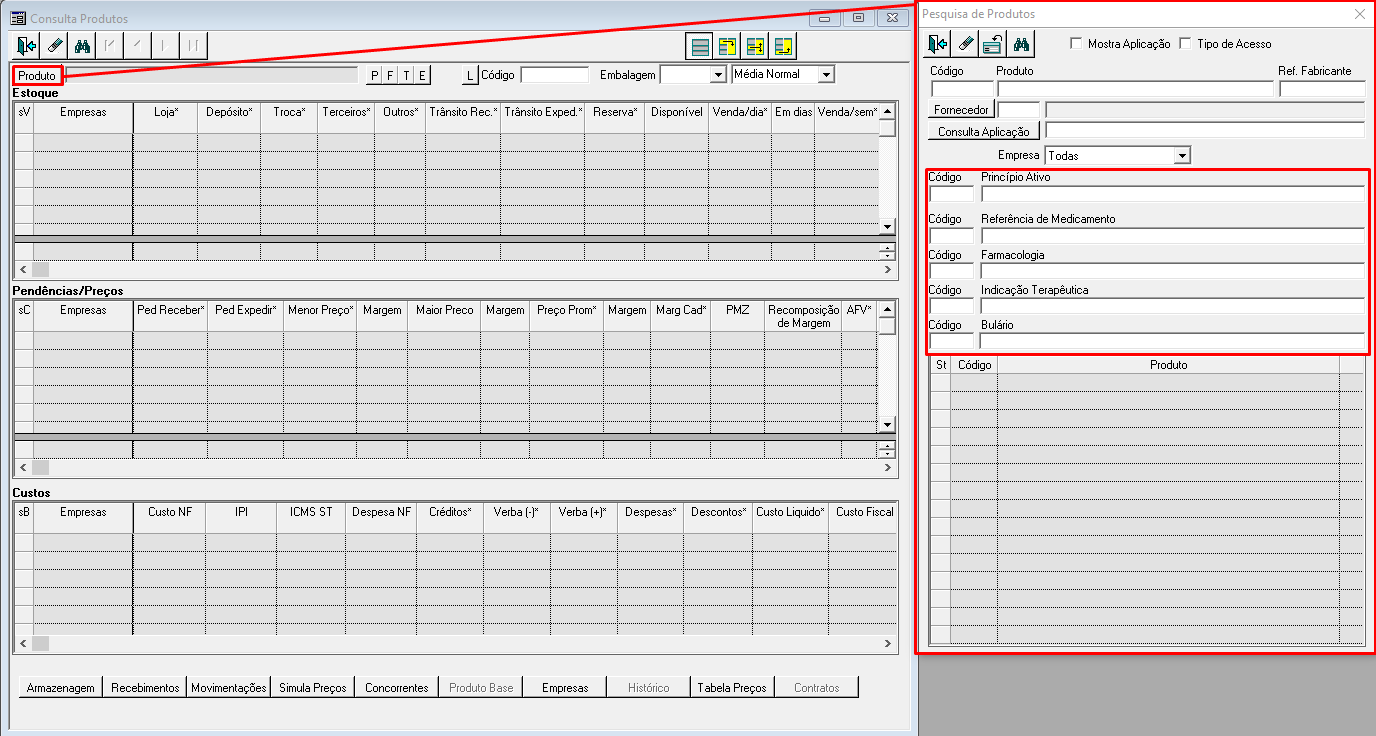Click the eraser clear icon in Consulta Produtos toolbar
The height and width of the screenshot is (736, 1376).
[x=55, y=45]
